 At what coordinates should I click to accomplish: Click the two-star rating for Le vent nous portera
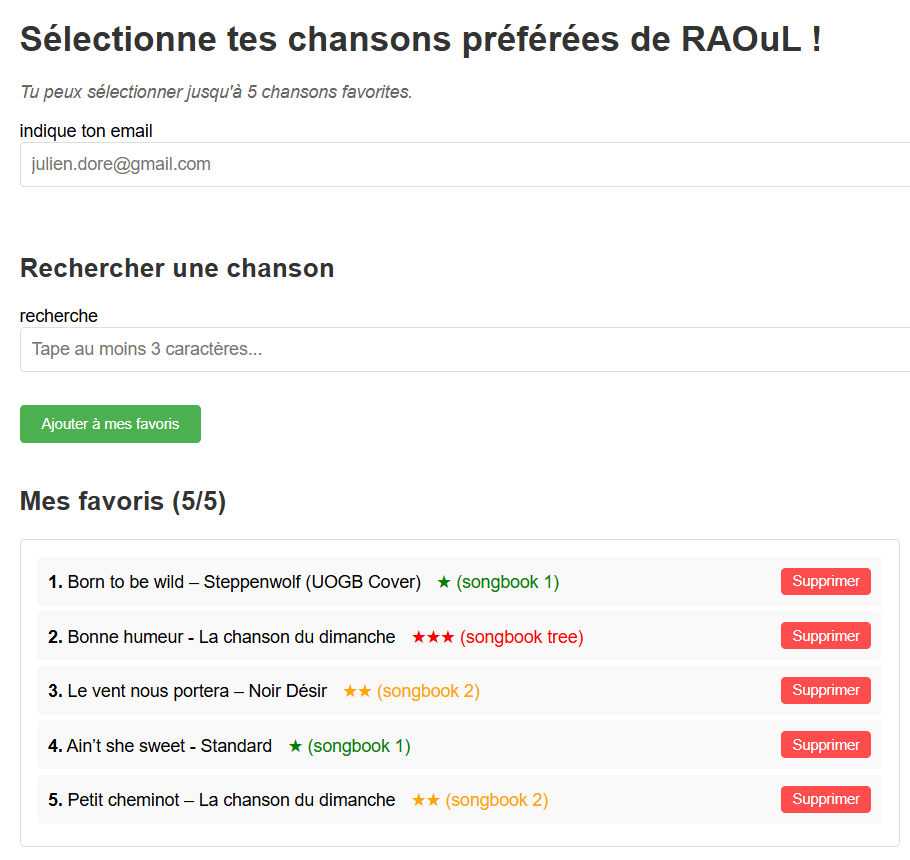360,690
